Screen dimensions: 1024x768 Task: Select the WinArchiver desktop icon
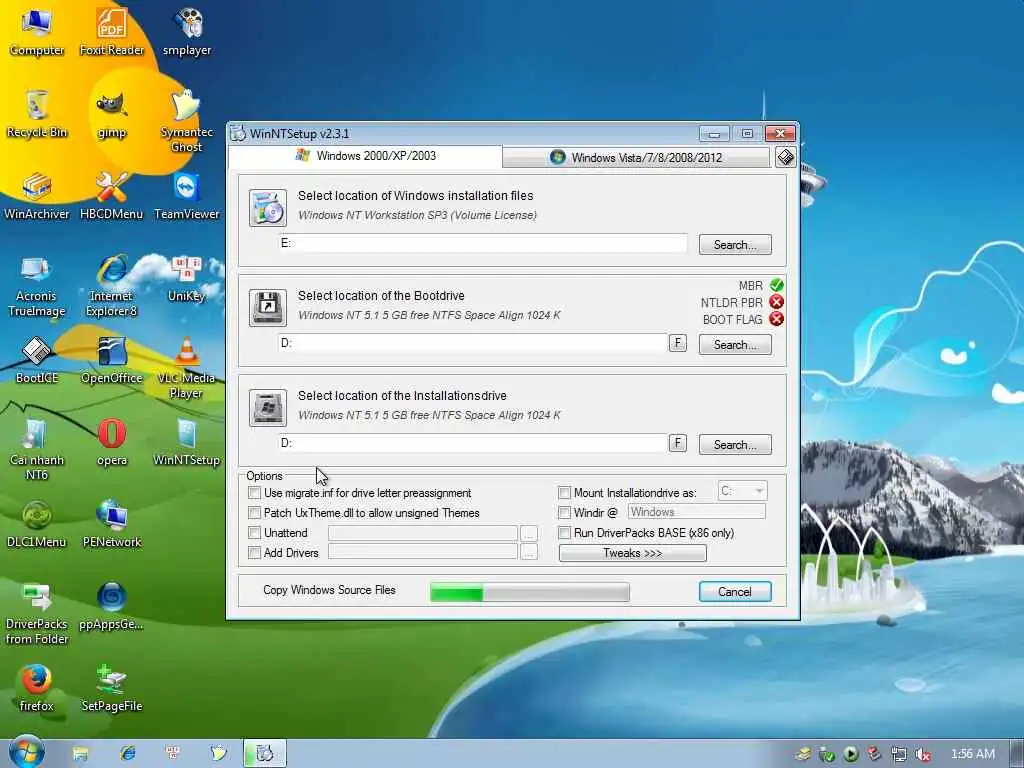click(x=37, y=196)
